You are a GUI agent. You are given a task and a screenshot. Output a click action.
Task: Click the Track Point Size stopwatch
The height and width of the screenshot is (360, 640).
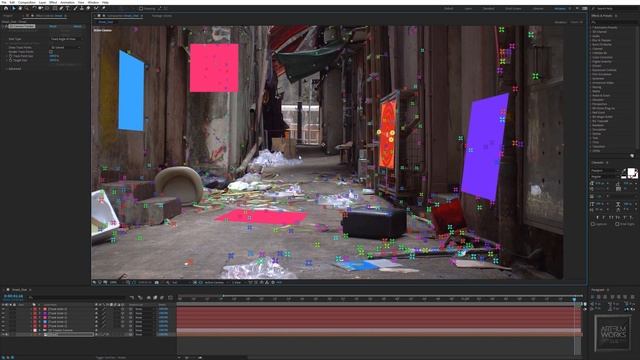pyautogui.click(x=11, y=56)
